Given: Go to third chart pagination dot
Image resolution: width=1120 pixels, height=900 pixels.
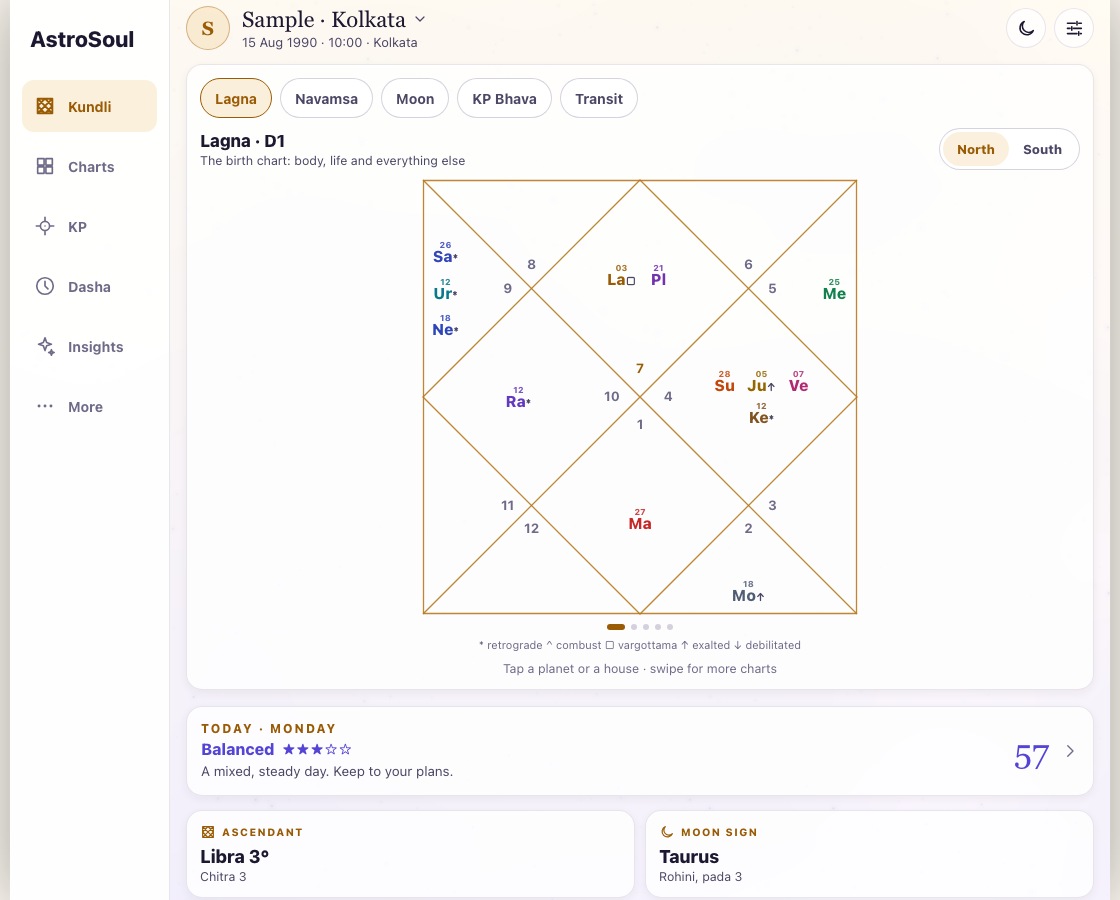Looking at the screenshot, I should coord(646,627).
